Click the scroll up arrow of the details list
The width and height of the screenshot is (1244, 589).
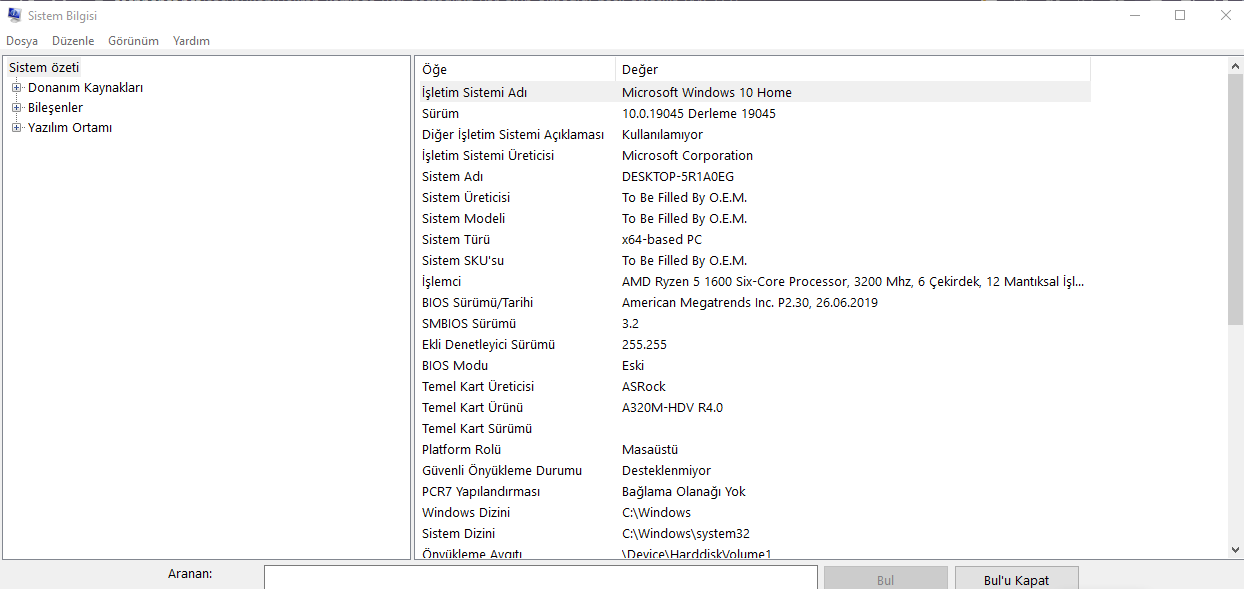point(1235,66)
